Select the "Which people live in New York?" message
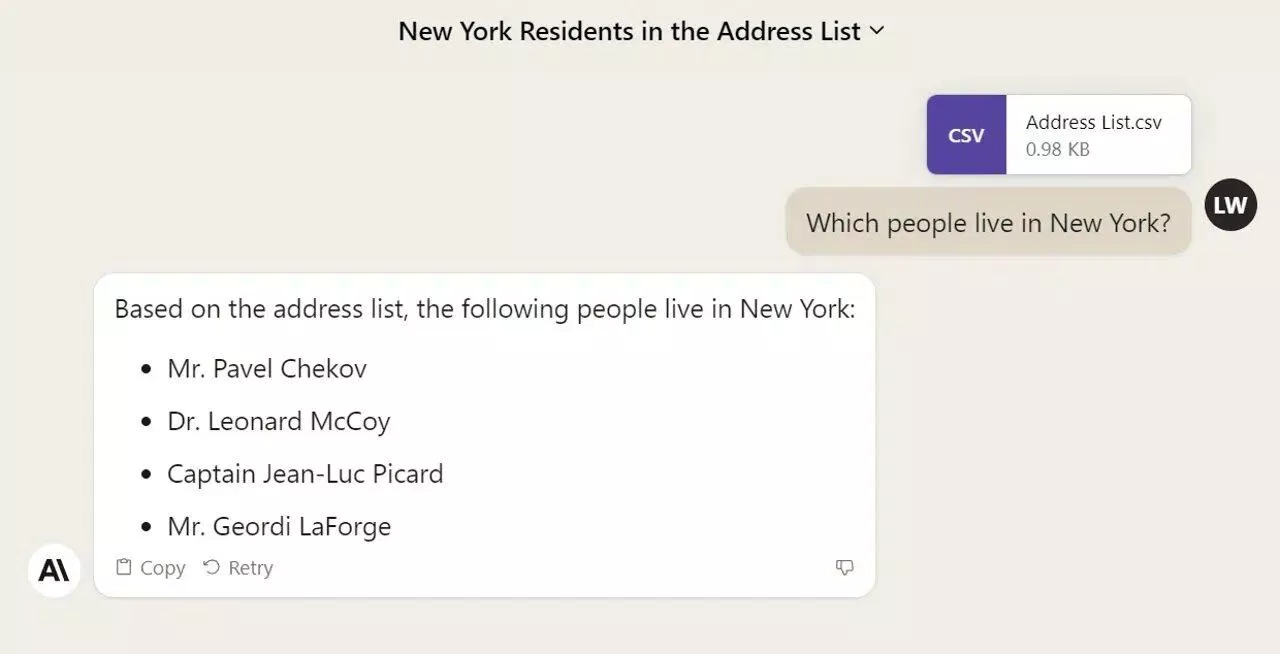Image resolution: width=1280 pixels, height=654 pixels. pyautogui.click(x=988, y=222)
